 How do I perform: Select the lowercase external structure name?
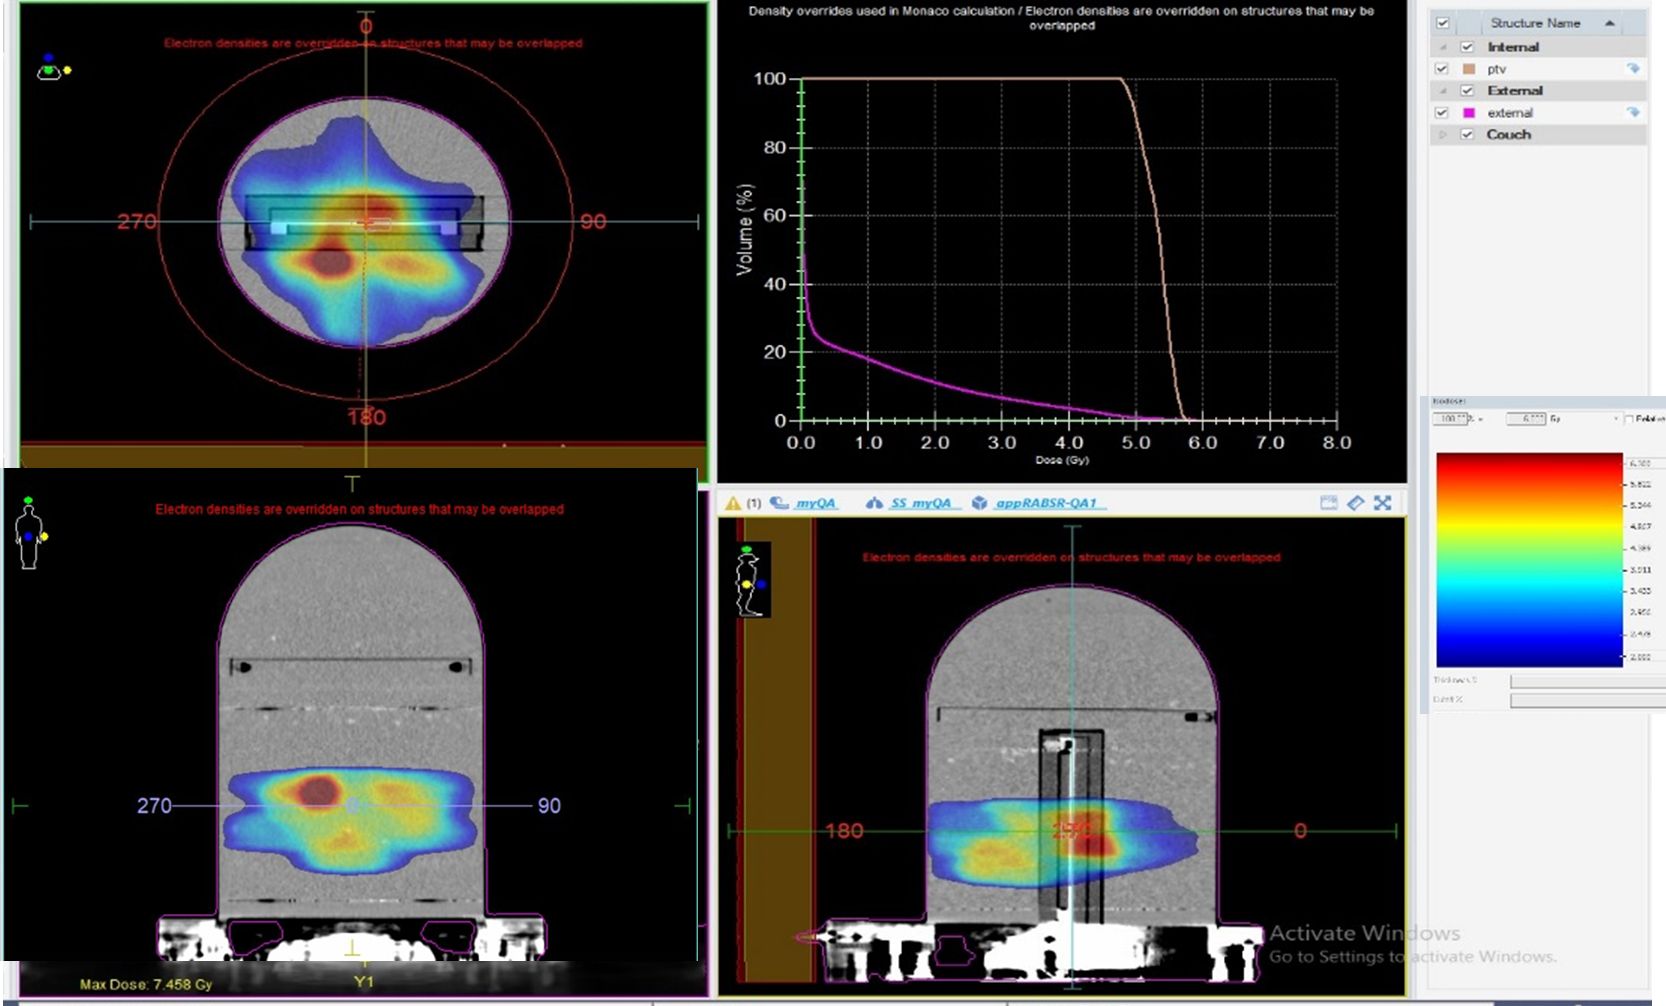tap(1510, 113)
